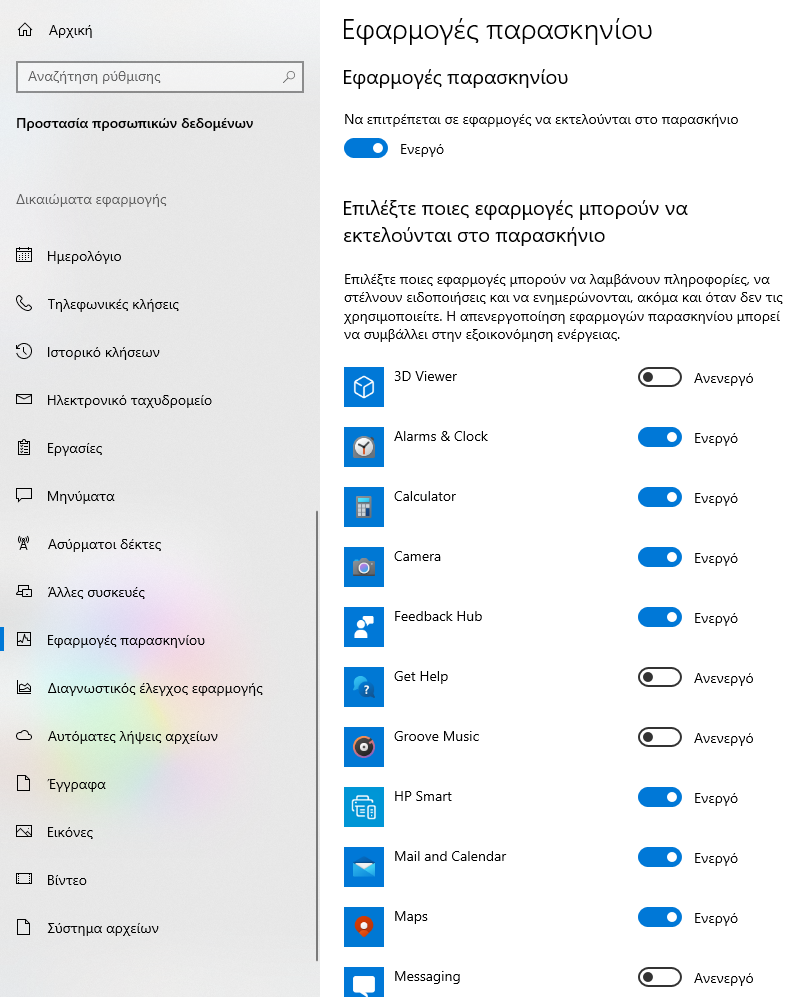The image size is (808, 997).
Task: Click the Camera app icon
Action: (364, 567)
